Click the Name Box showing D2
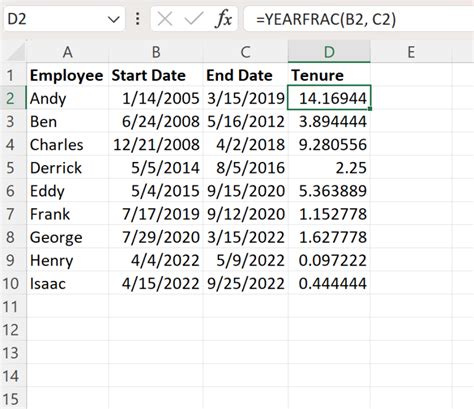This screenshot has width=474, height=409. pyautogui.click(x=64, y=19)
